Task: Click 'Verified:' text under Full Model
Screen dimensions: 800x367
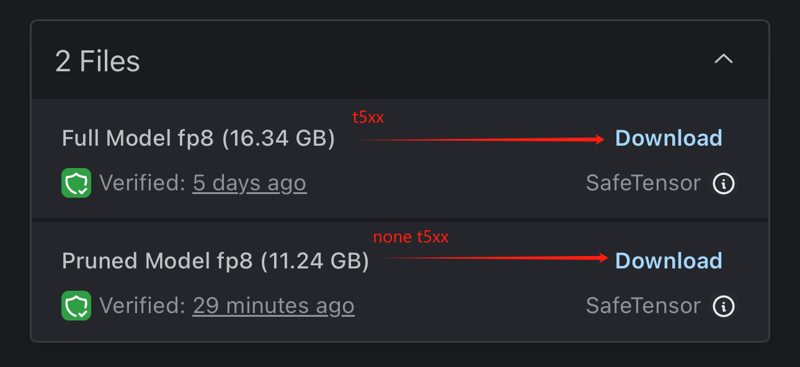Action: click(142, 183)
